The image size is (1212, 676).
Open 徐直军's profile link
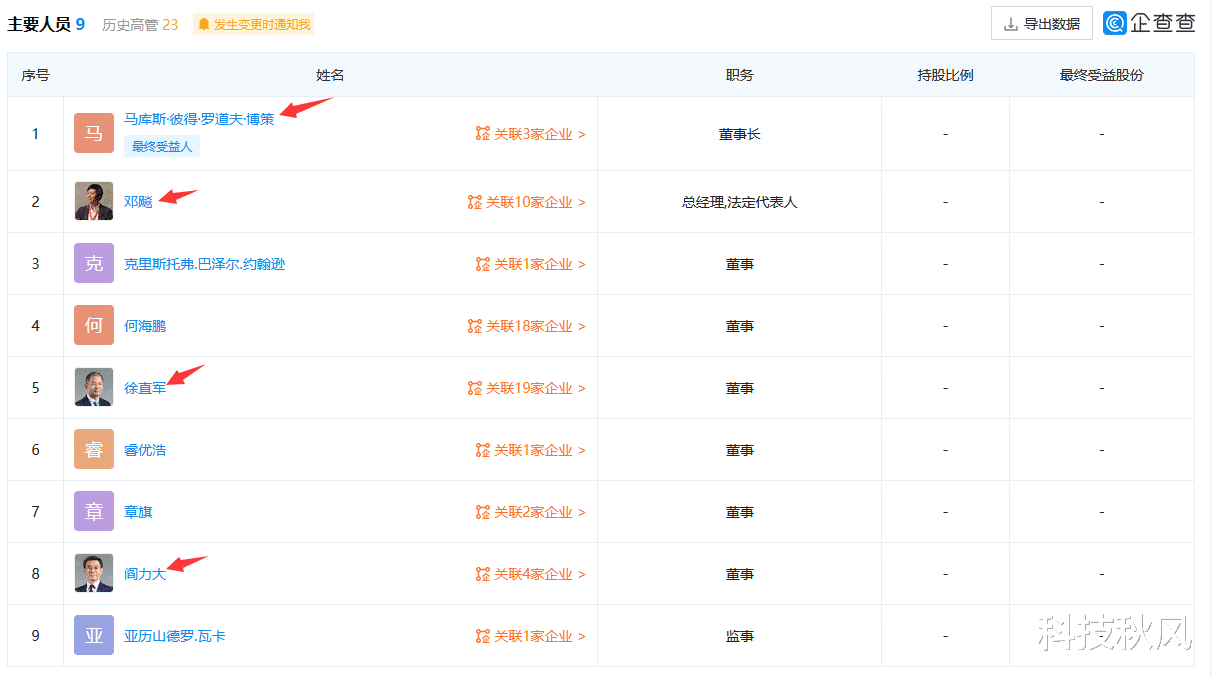145,387
